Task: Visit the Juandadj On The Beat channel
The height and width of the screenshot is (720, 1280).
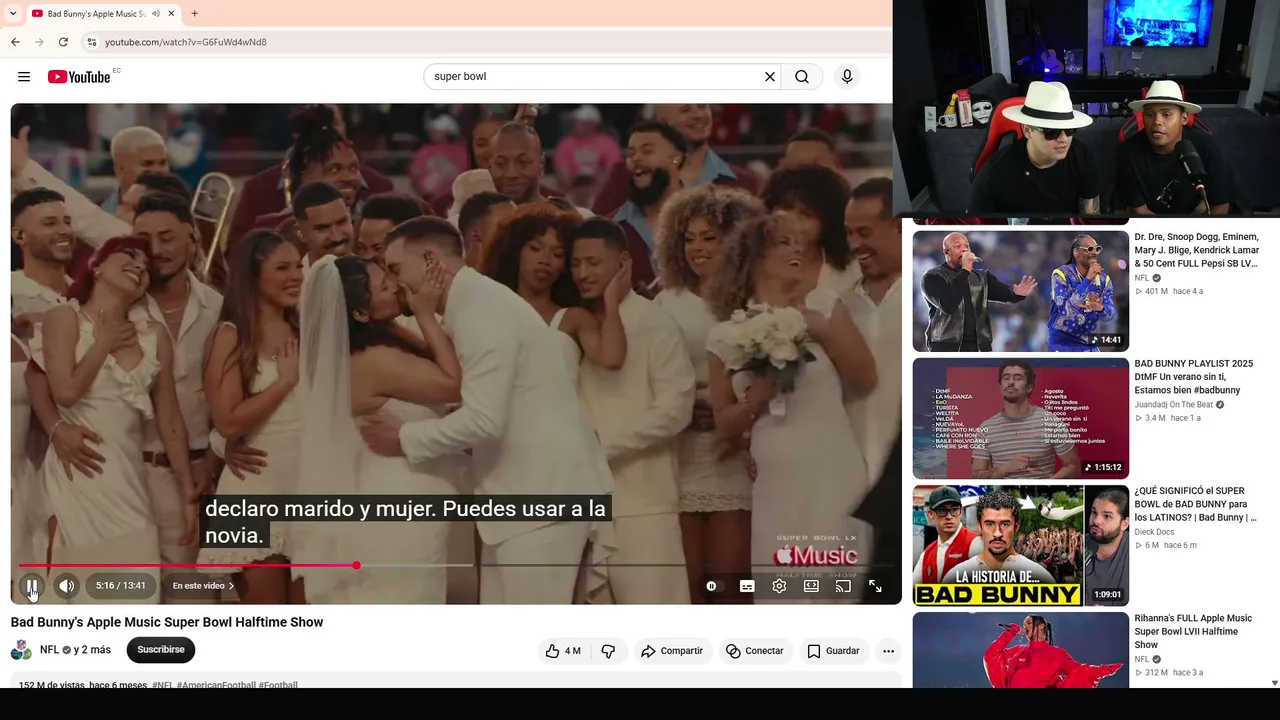Action: 1173,405
